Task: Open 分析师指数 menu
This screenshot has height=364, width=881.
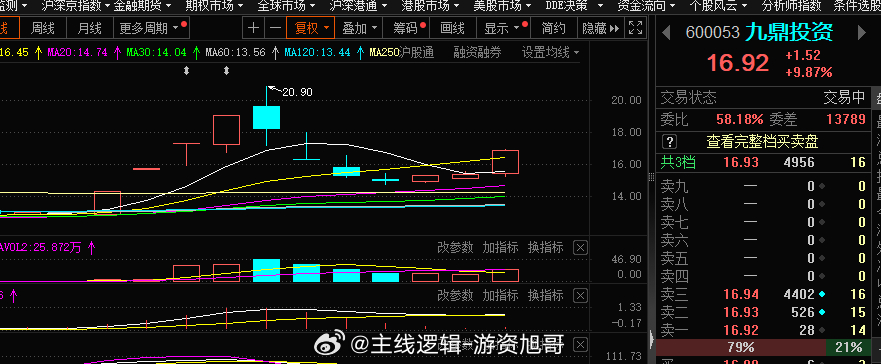Action: click(x=791, y=6)
